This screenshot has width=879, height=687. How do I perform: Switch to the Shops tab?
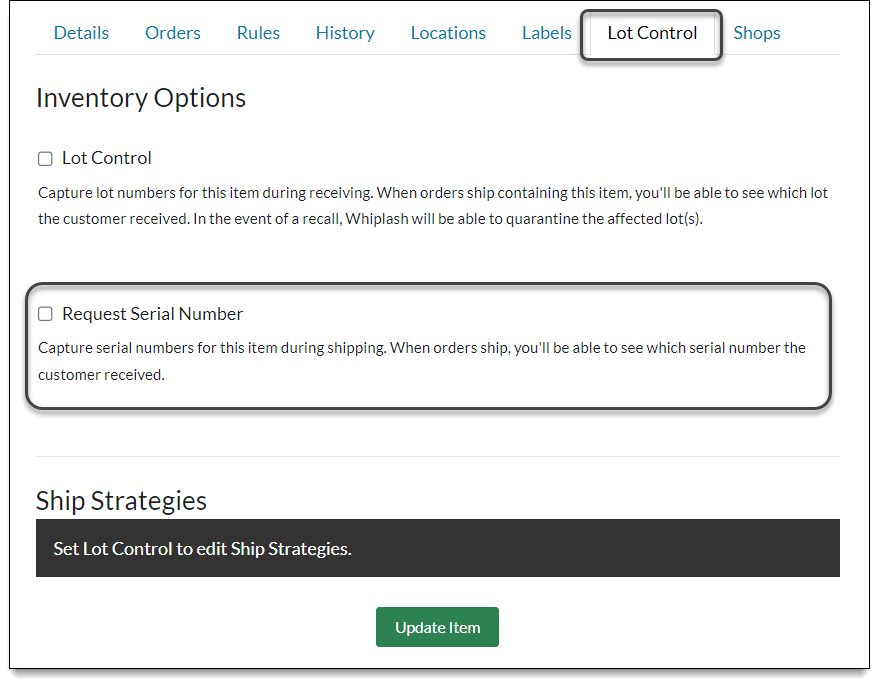(x=757, y=33)
